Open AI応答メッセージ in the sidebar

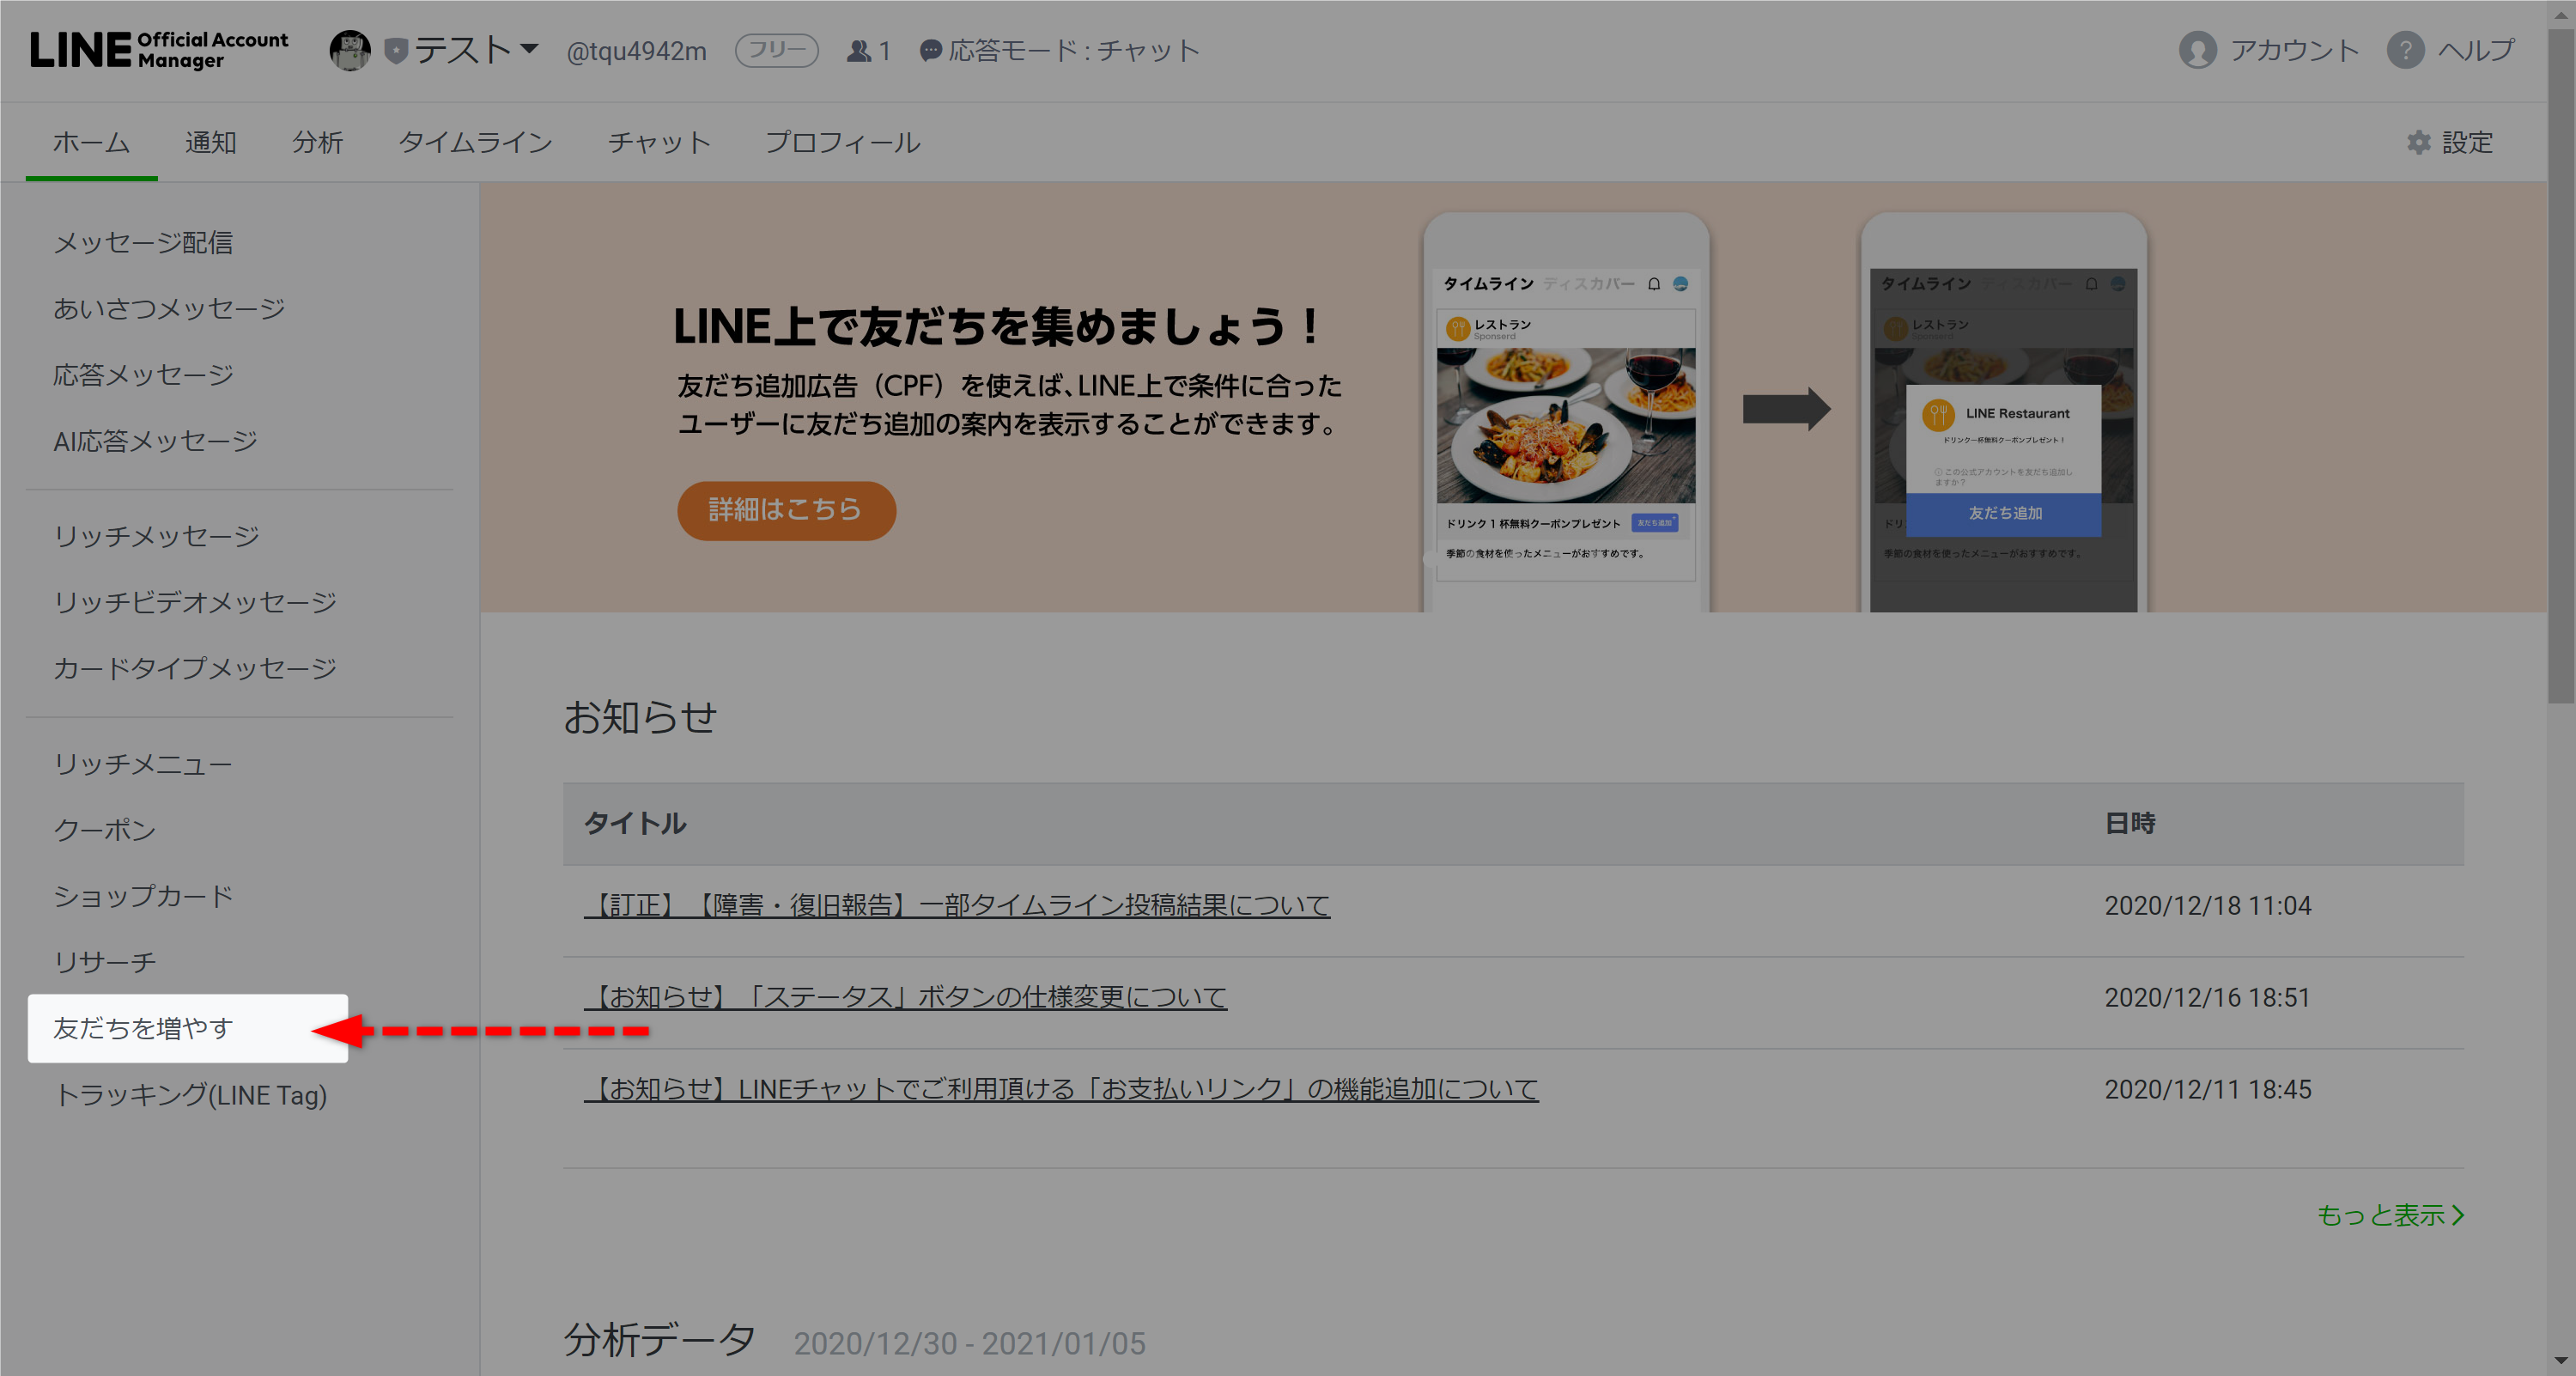pos(155,441)
